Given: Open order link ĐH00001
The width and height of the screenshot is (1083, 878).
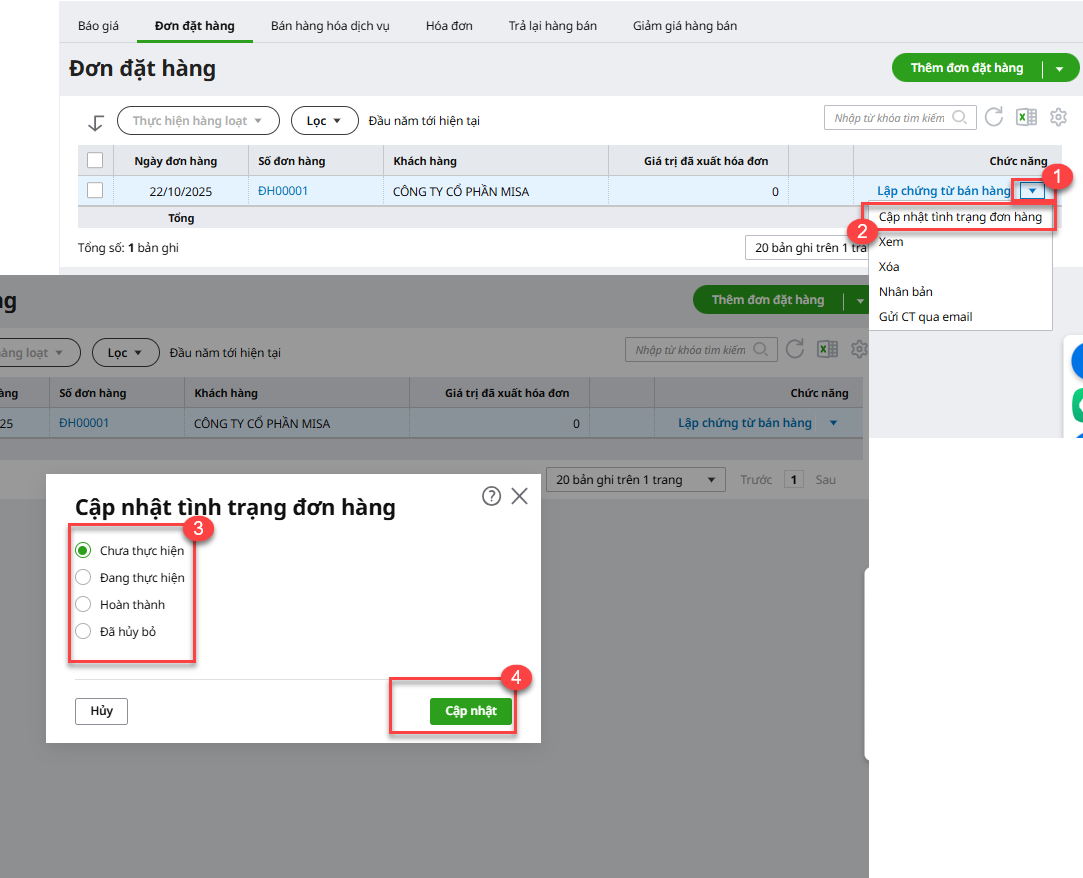Looking at the screenshot, I should coord(283,191).
